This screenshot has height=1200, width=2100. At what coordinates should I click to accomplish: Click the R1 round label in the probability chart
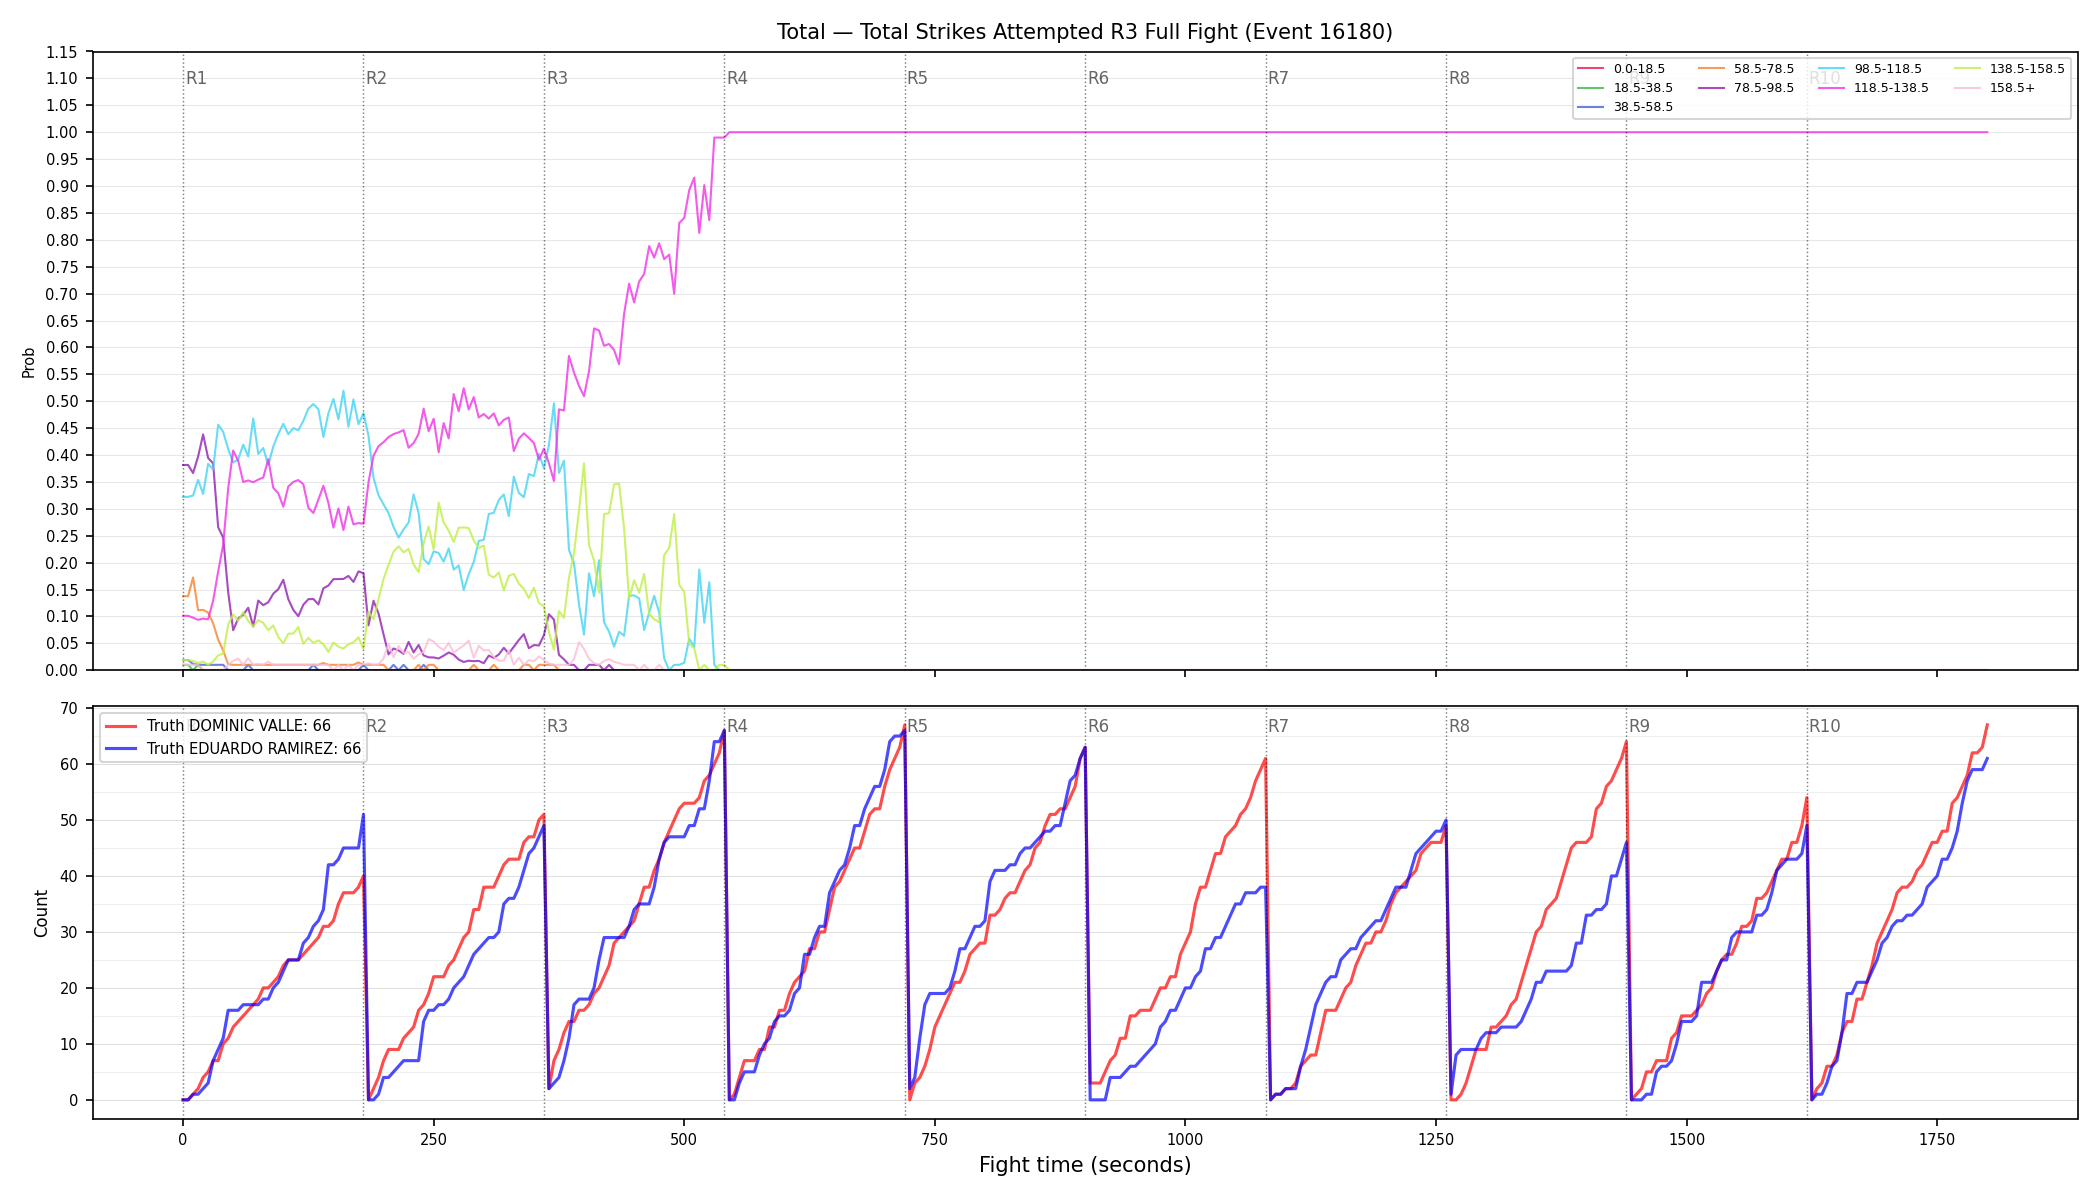coord(196,78)
